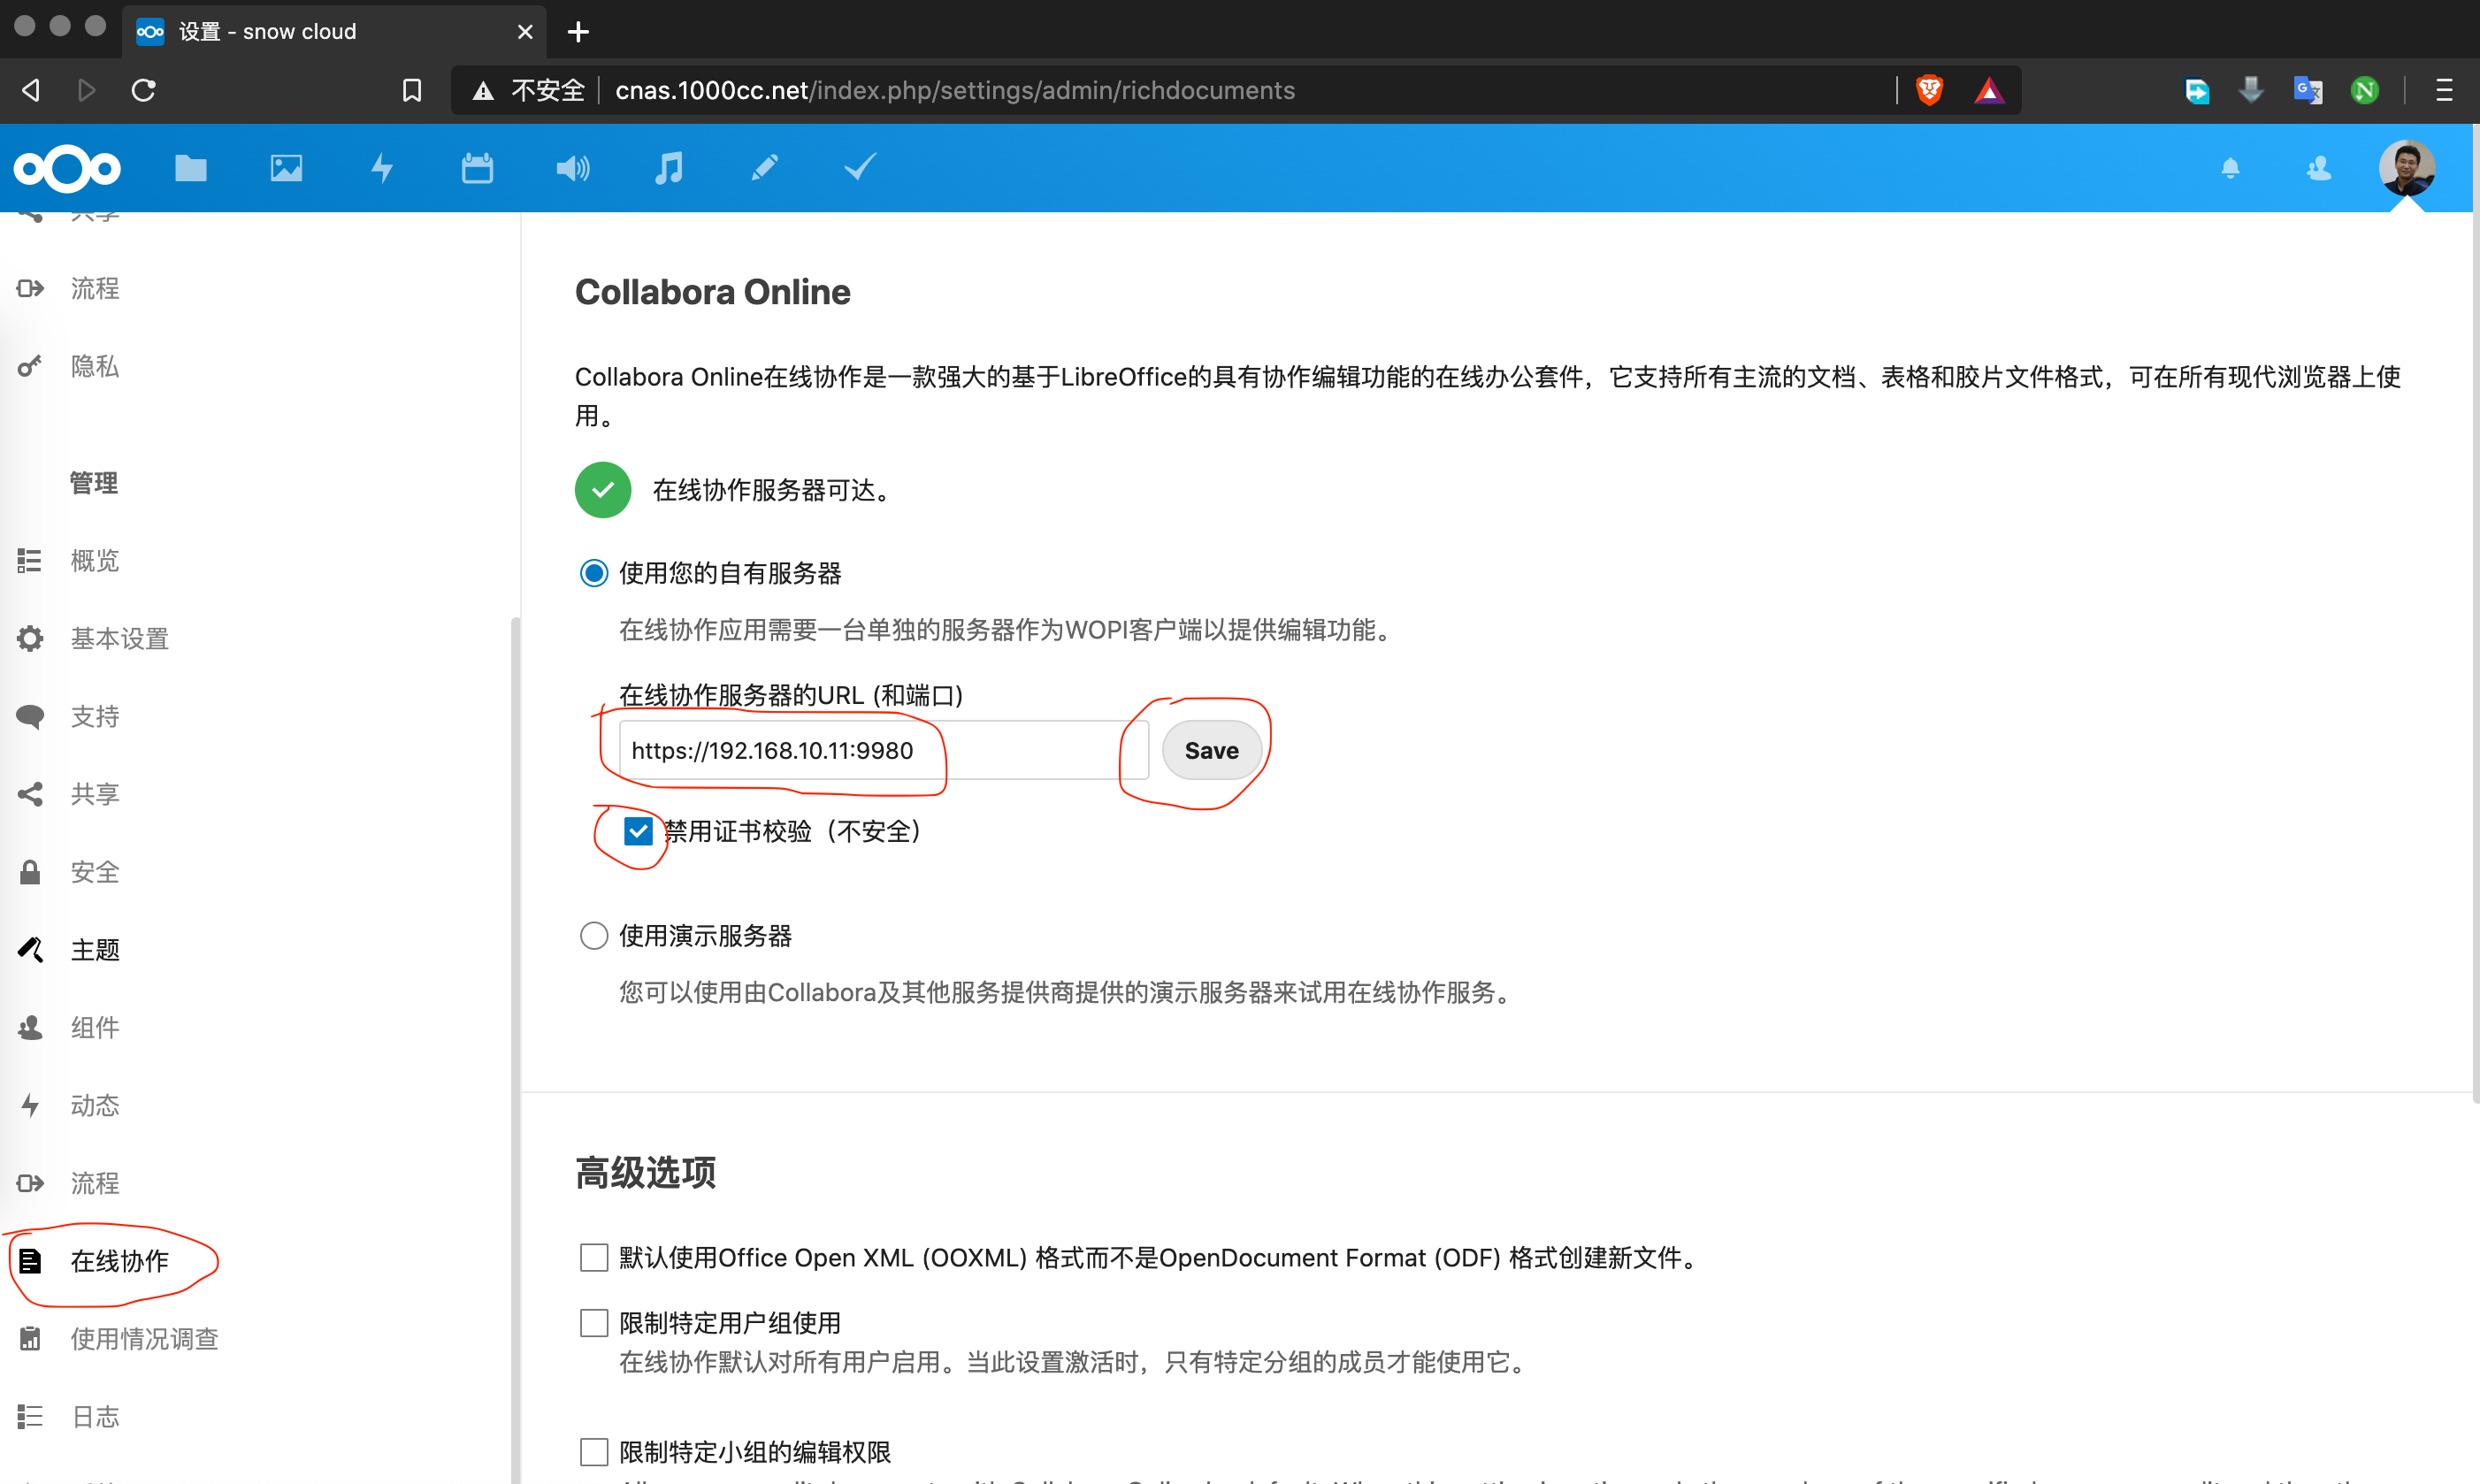Go back in browser history
The height and width of the screenshot is (1484, 2480).
(x=31, y=90)
